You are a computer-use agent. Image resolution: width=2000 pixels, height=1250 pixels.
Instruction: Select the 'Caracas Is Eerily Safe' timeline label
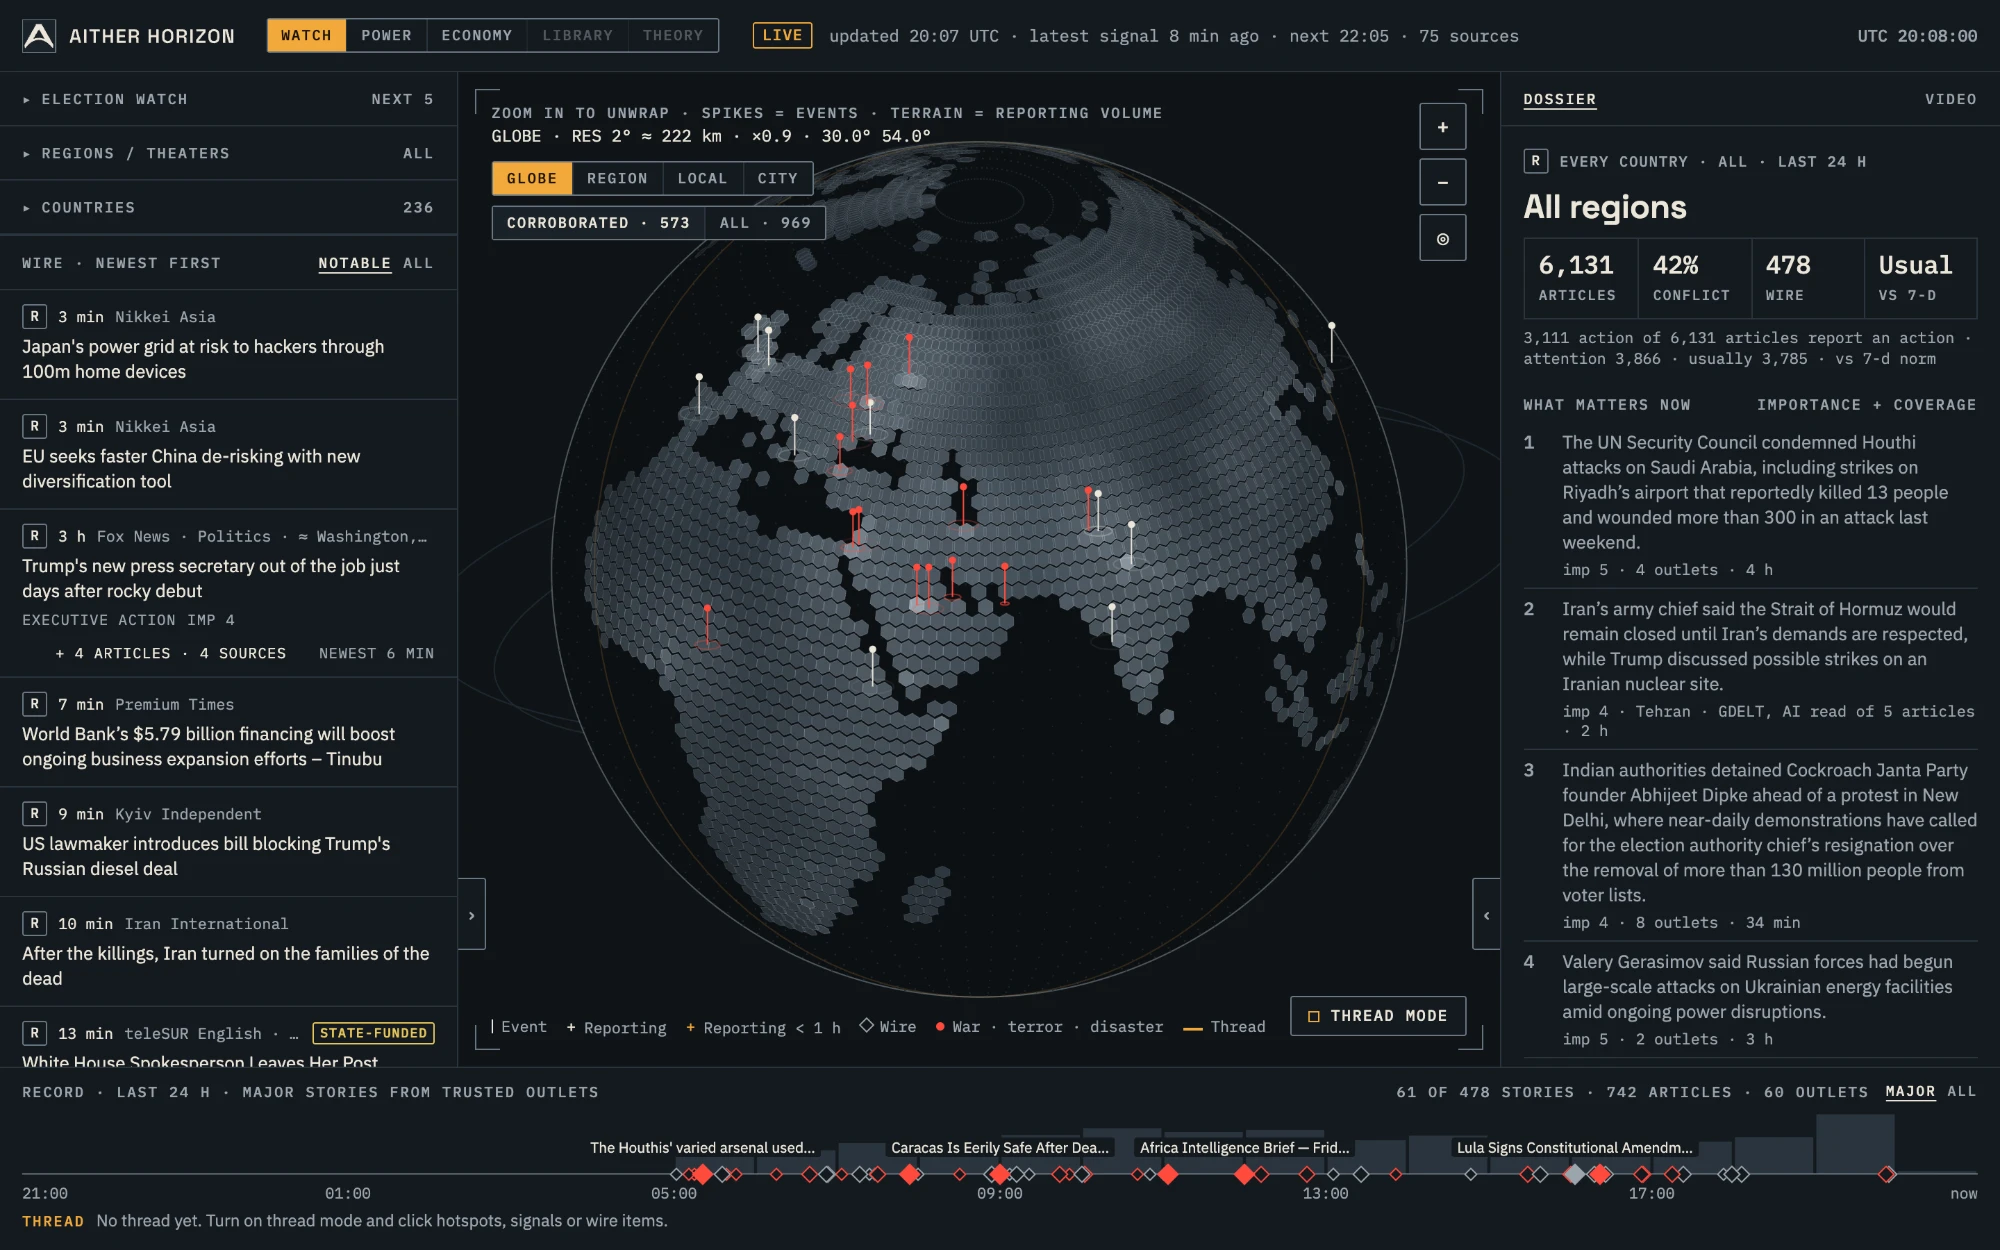[x=1000, y=1148]
